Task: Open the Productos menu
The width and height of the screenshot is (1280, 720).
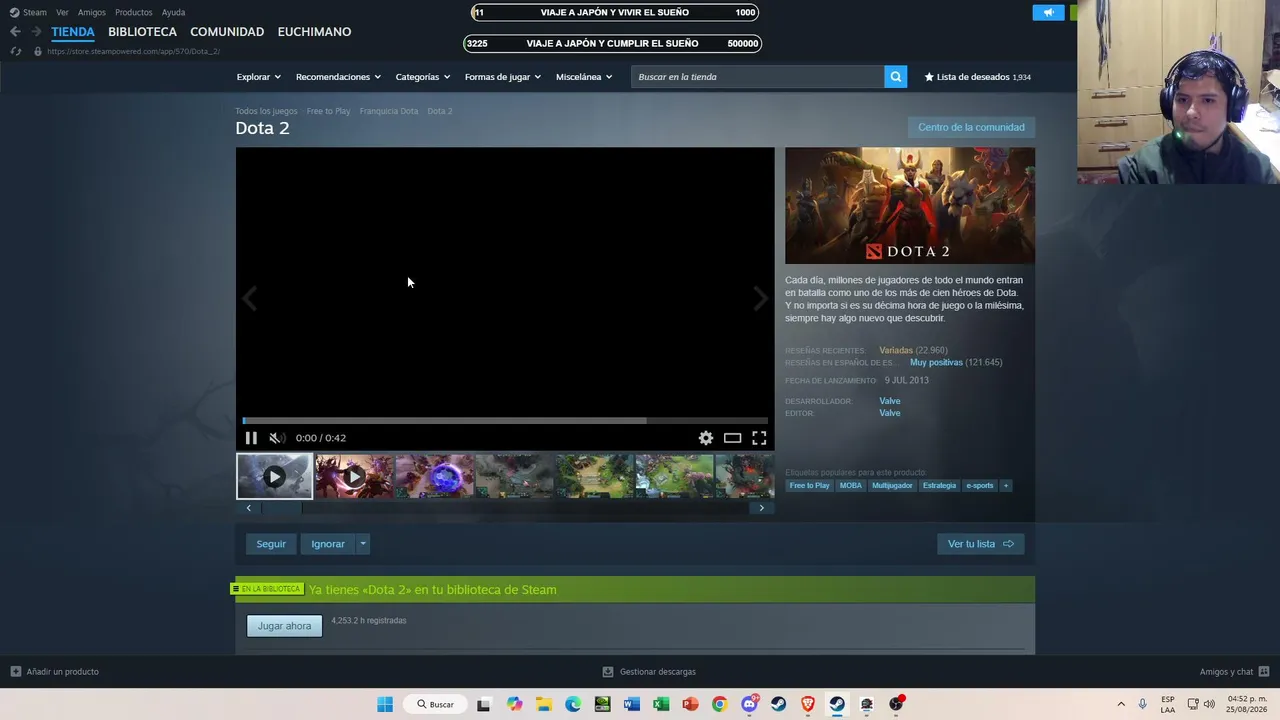Action: coord(133,13)
